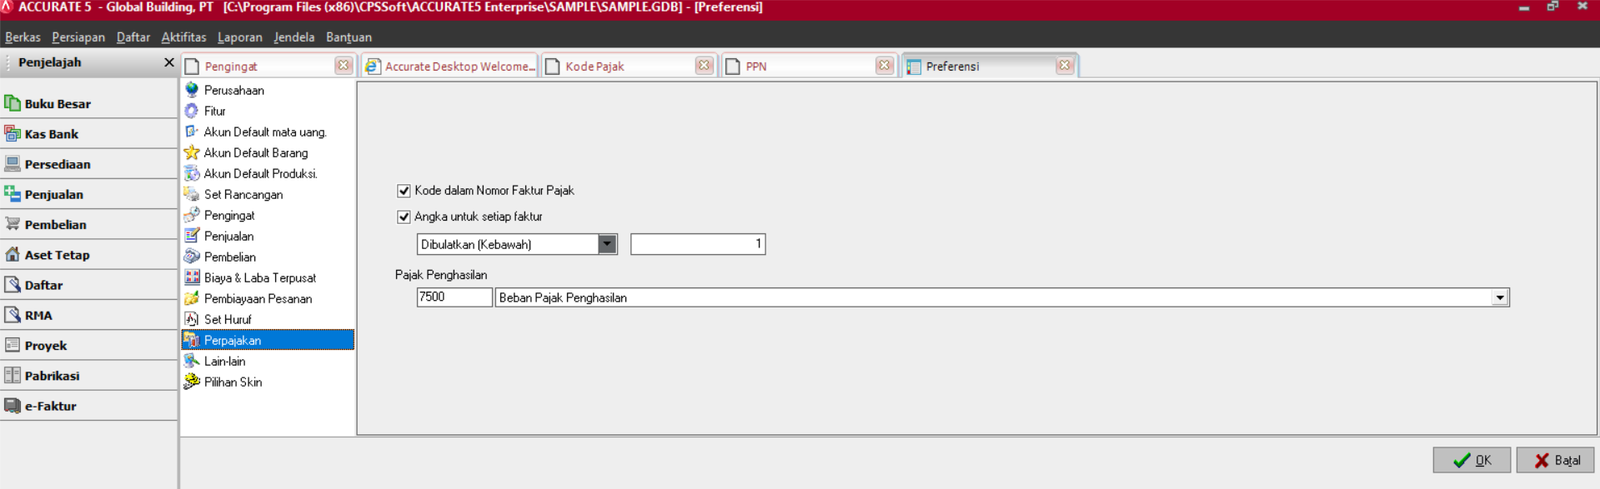Open the Penjualan module icon
1600x489 pixels.
[x=12, y=194]
